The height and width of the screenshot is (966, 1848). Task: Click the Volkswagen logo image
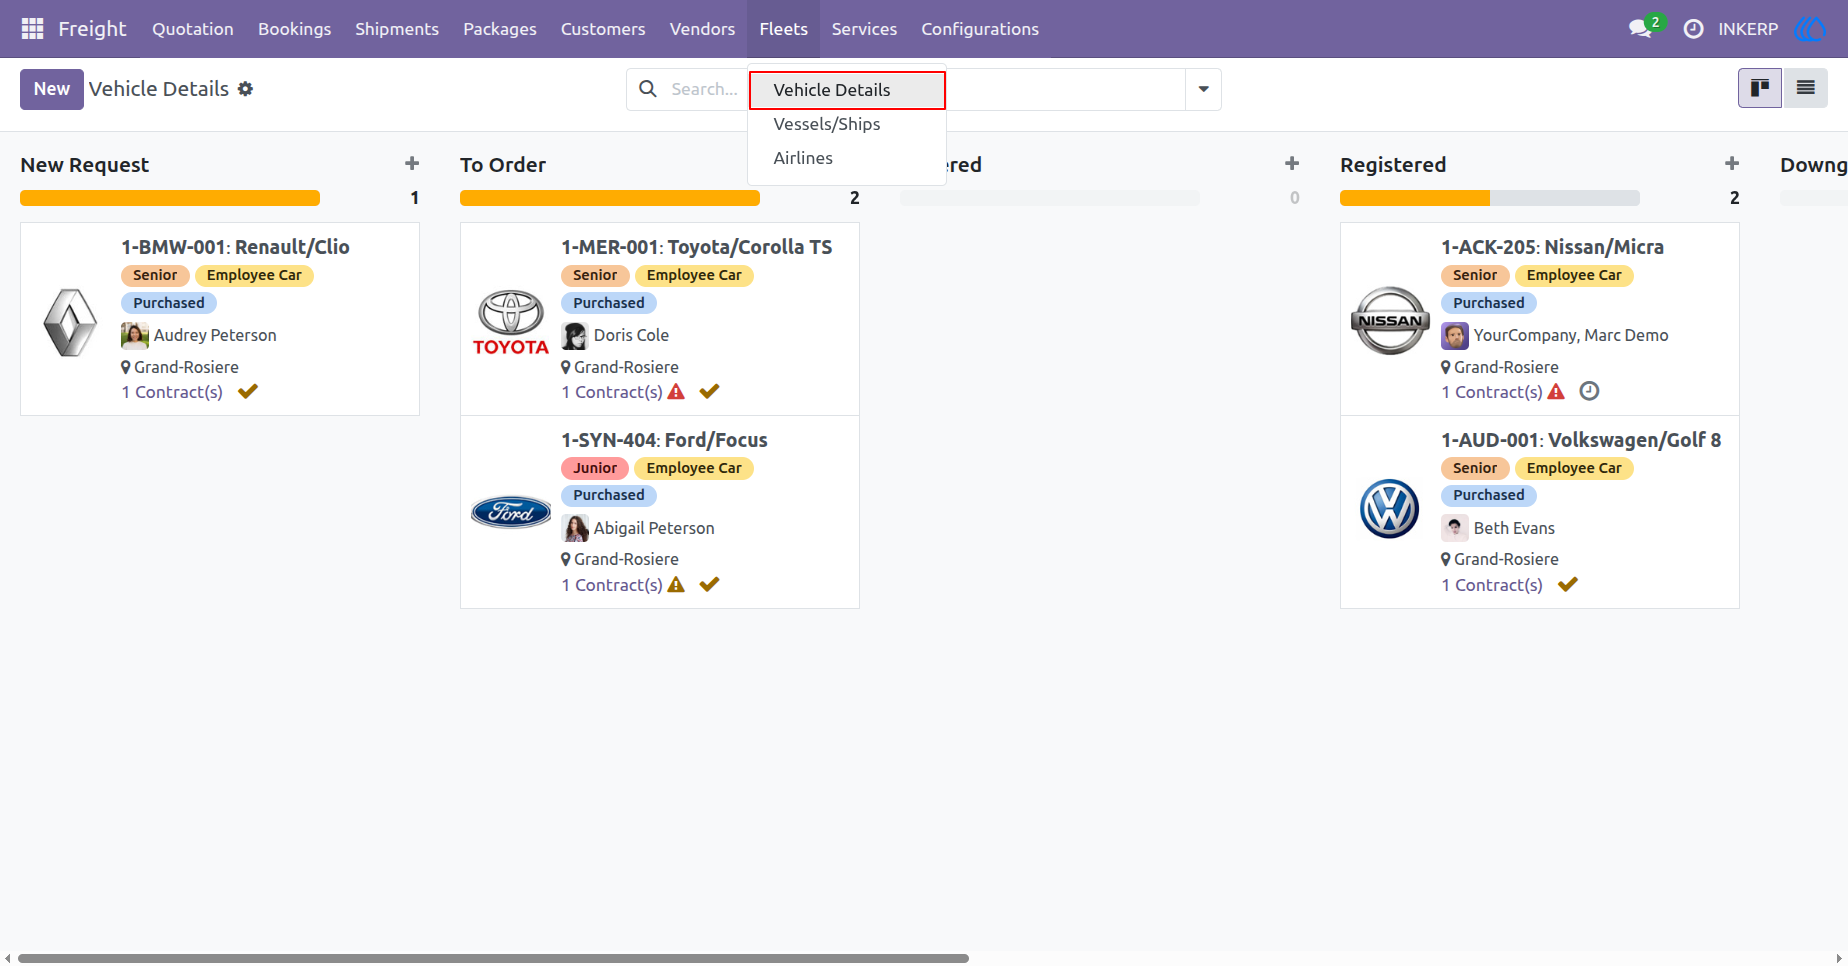(1390, 509)
